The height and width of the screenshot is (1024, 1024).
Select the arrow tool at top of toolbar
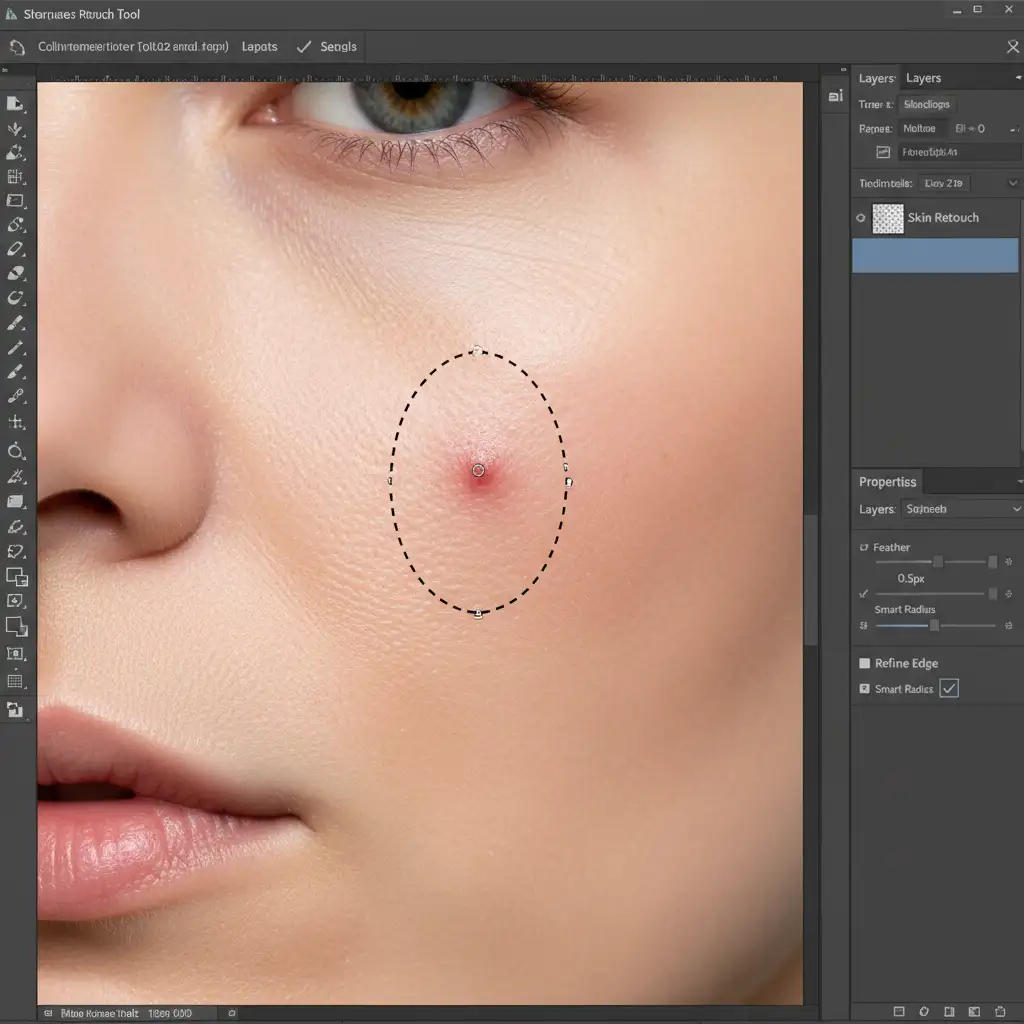coord(15,104)
